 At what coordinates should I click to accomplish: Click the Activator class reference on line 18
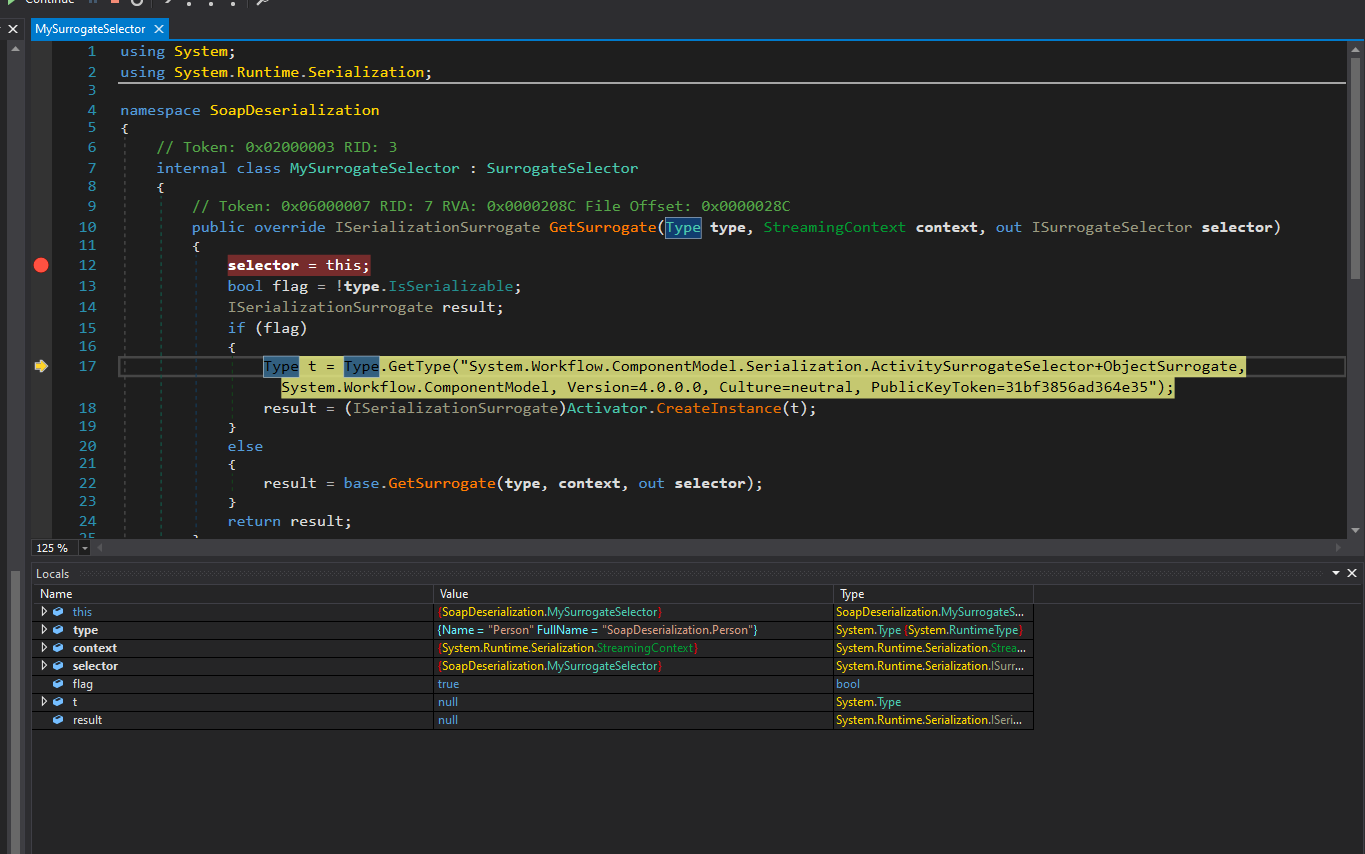pos(607,408)
